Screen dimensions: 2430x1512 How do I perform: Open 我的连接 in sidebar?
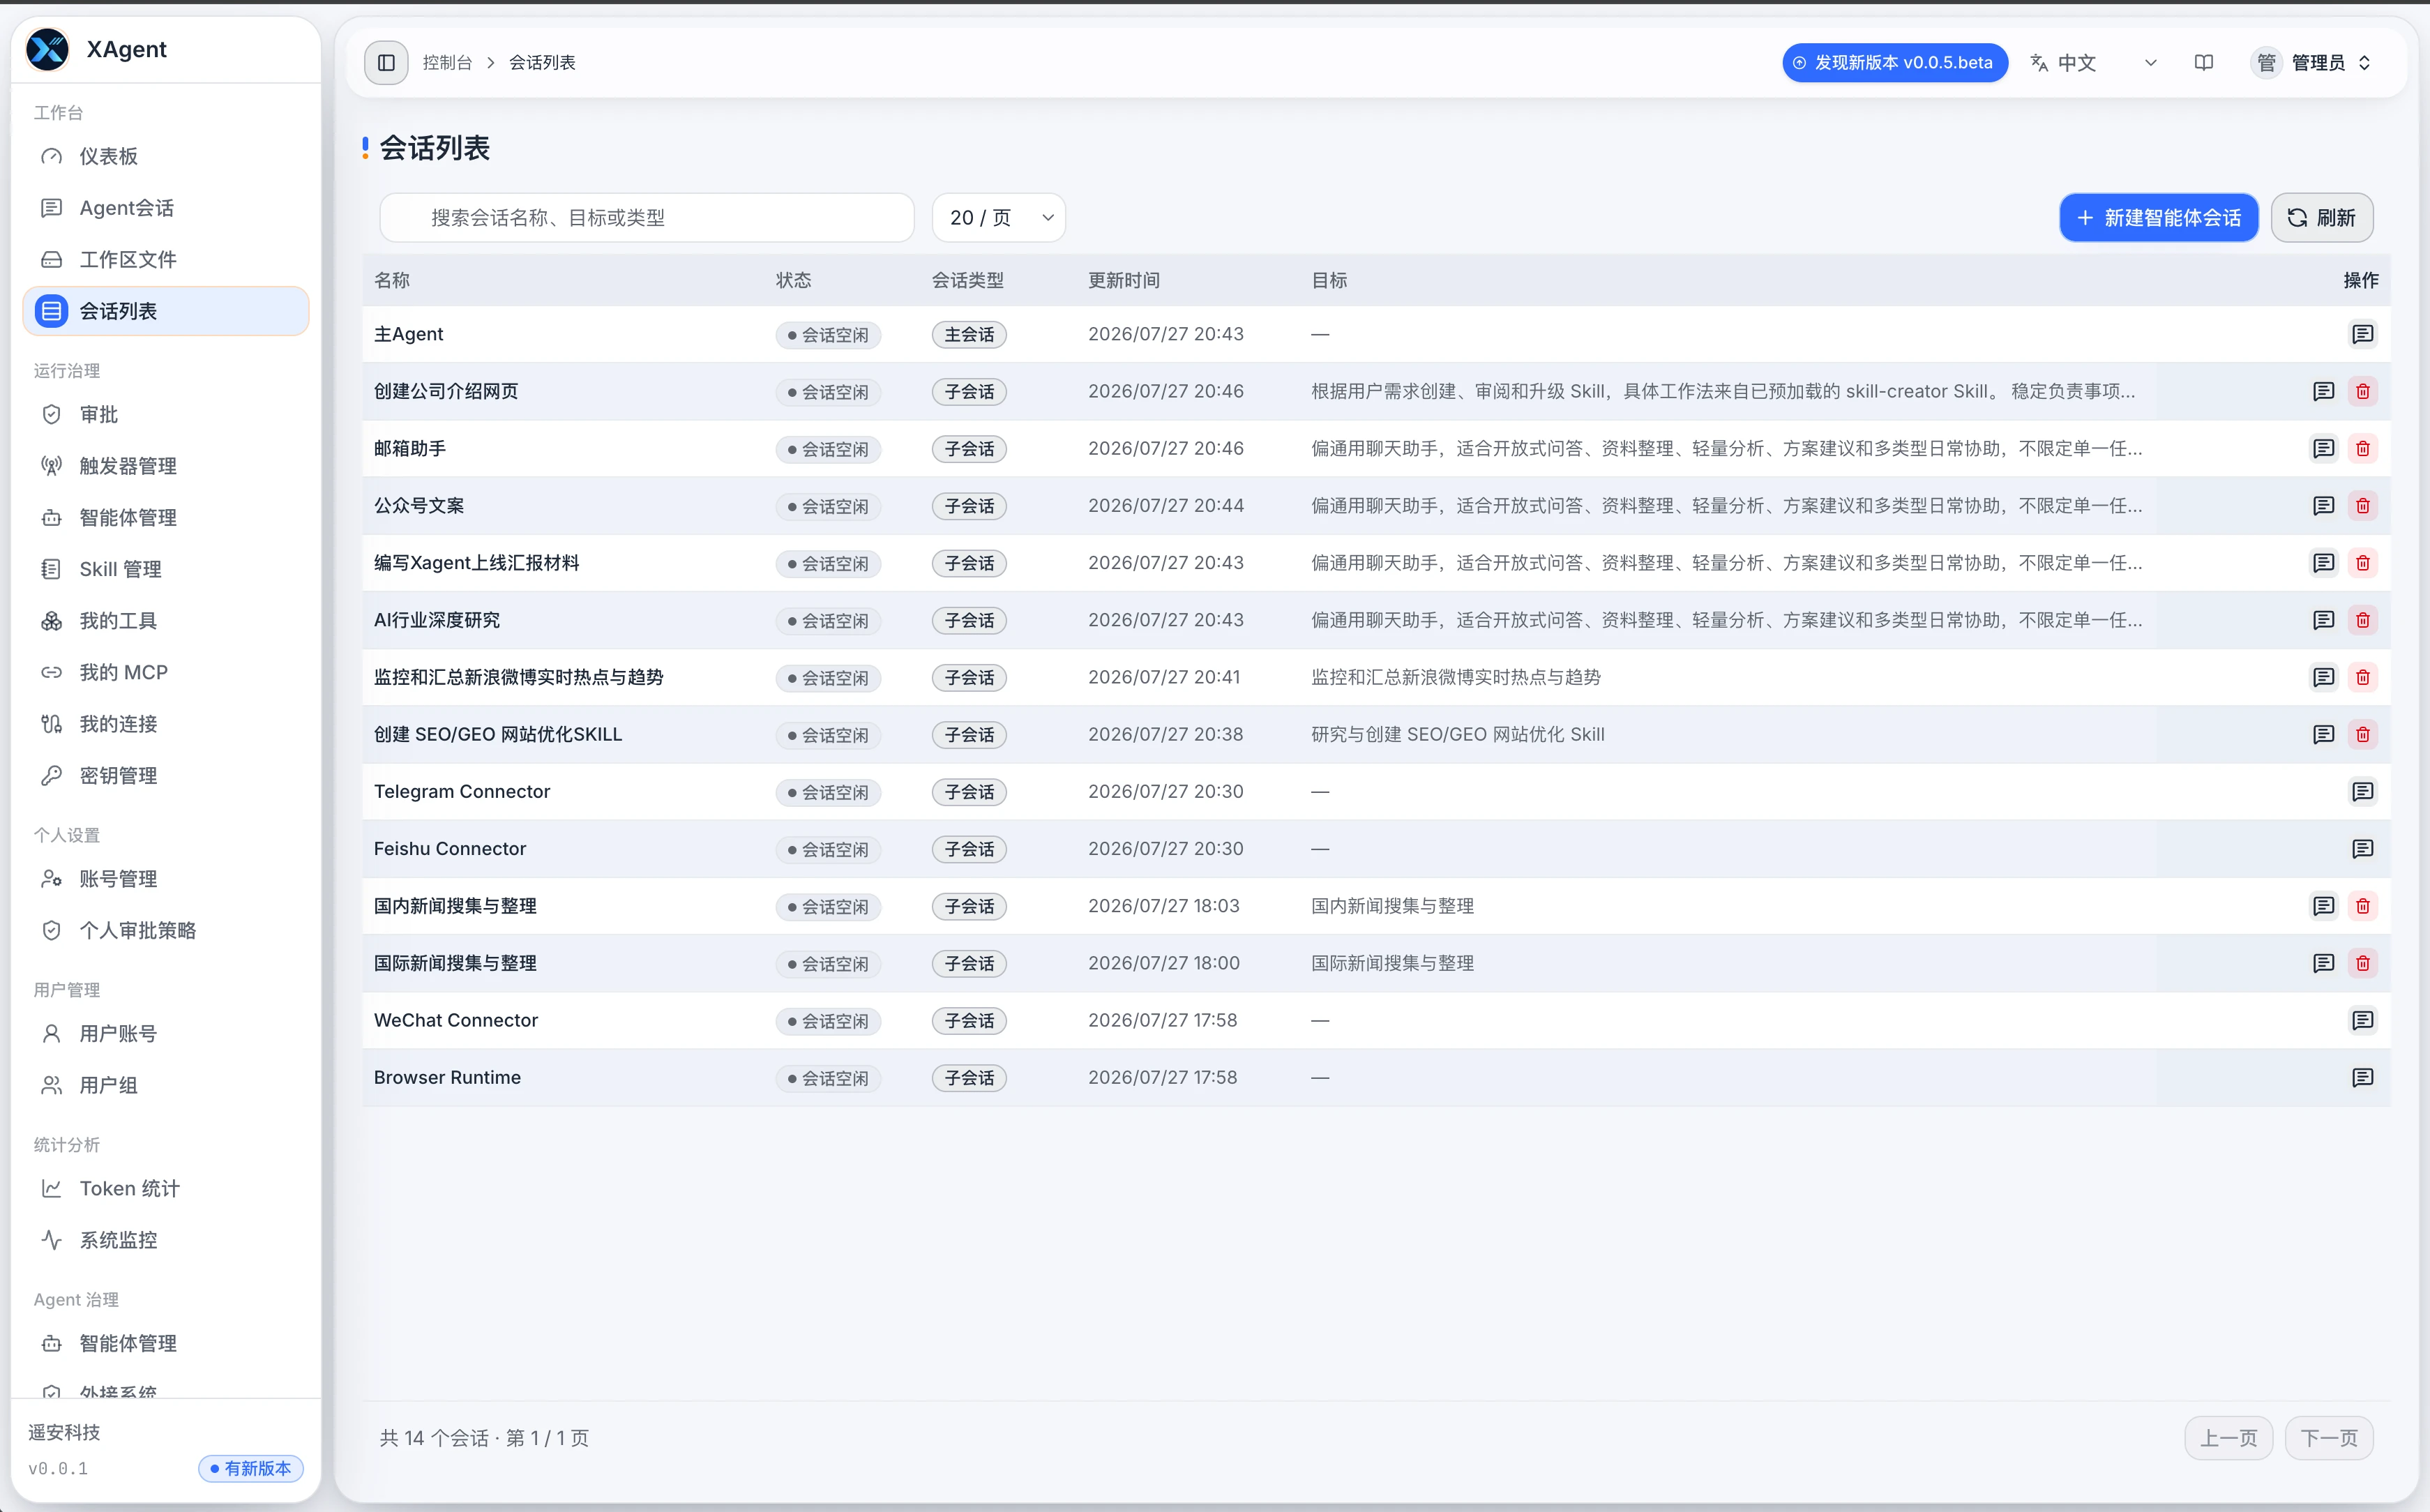point(165,724)
